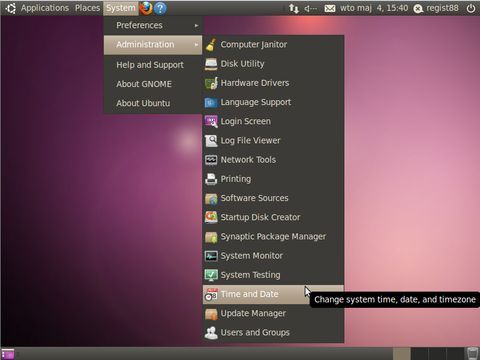Viewport: 480px width, 360px height.
Task: Open the Trash icon in the bottom panel
Action: (x=472, y=353)
